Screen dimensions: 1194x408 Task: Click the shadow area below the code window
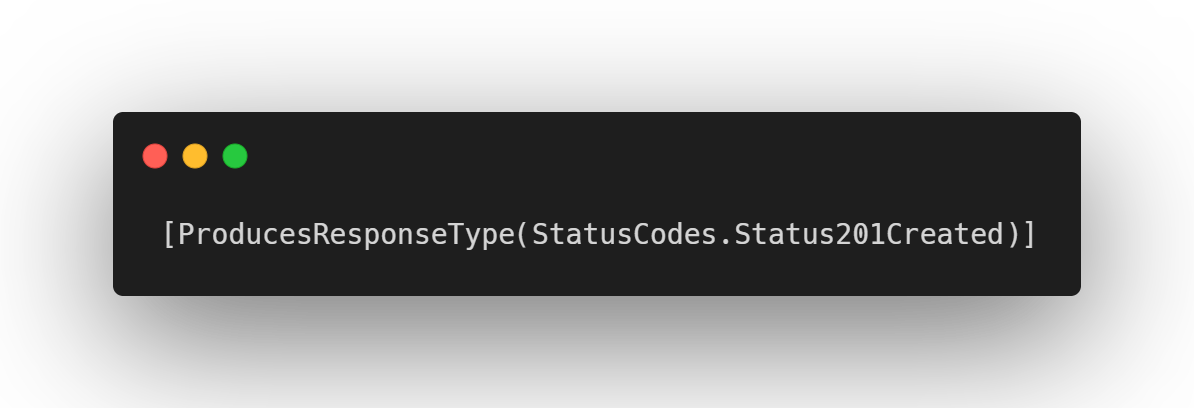pyautogui.click(x=597, y=335)
